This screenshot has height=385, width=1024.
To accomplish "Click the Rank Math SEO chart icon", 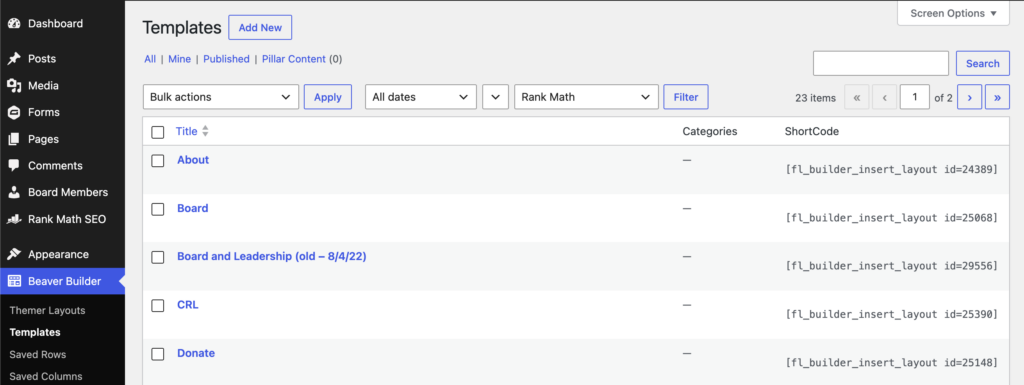I will click(x=14, y=219).
